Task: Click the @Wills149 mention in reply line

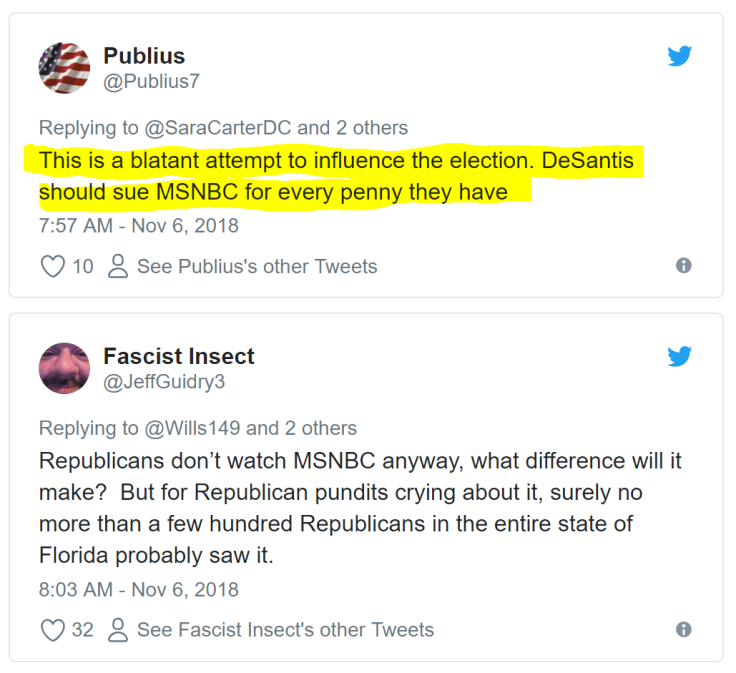Action: (192, 428)
